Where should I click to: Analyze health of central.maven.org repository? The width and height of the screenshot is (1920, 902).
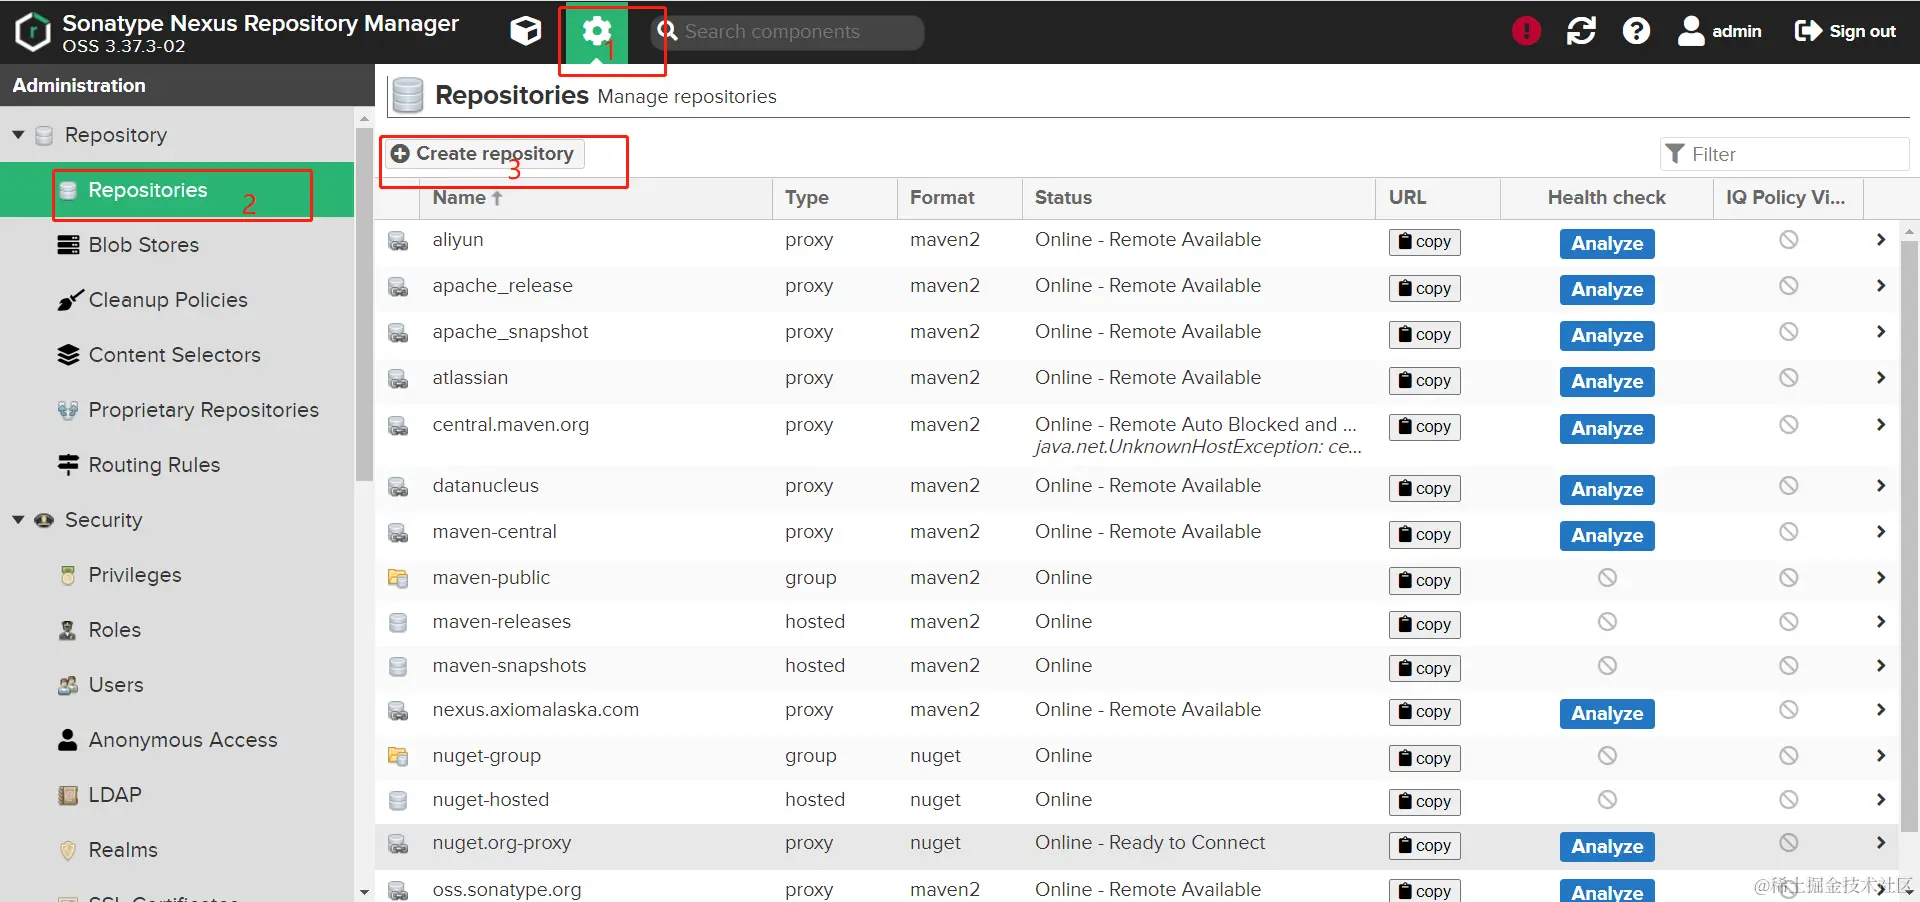point(1607,428)
